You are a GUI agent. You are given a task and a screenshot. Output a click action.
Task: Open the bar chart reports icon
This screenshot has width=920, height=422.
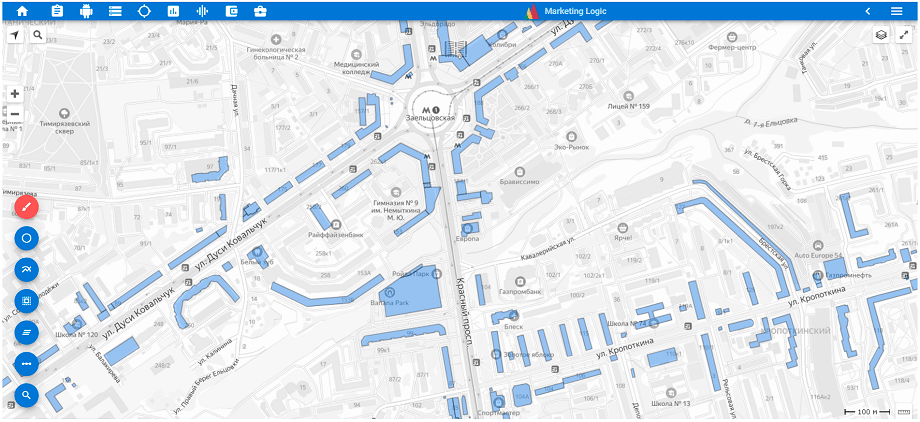[x=173, y=11]
